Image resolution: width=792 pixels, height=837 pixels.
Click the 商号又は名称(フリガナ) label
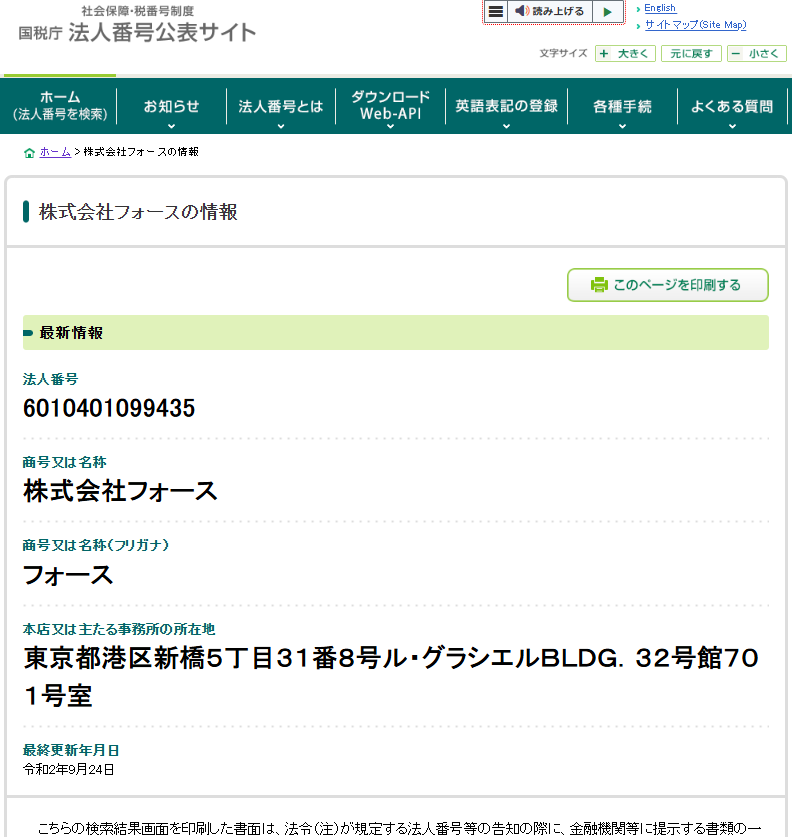click(96, 545)
